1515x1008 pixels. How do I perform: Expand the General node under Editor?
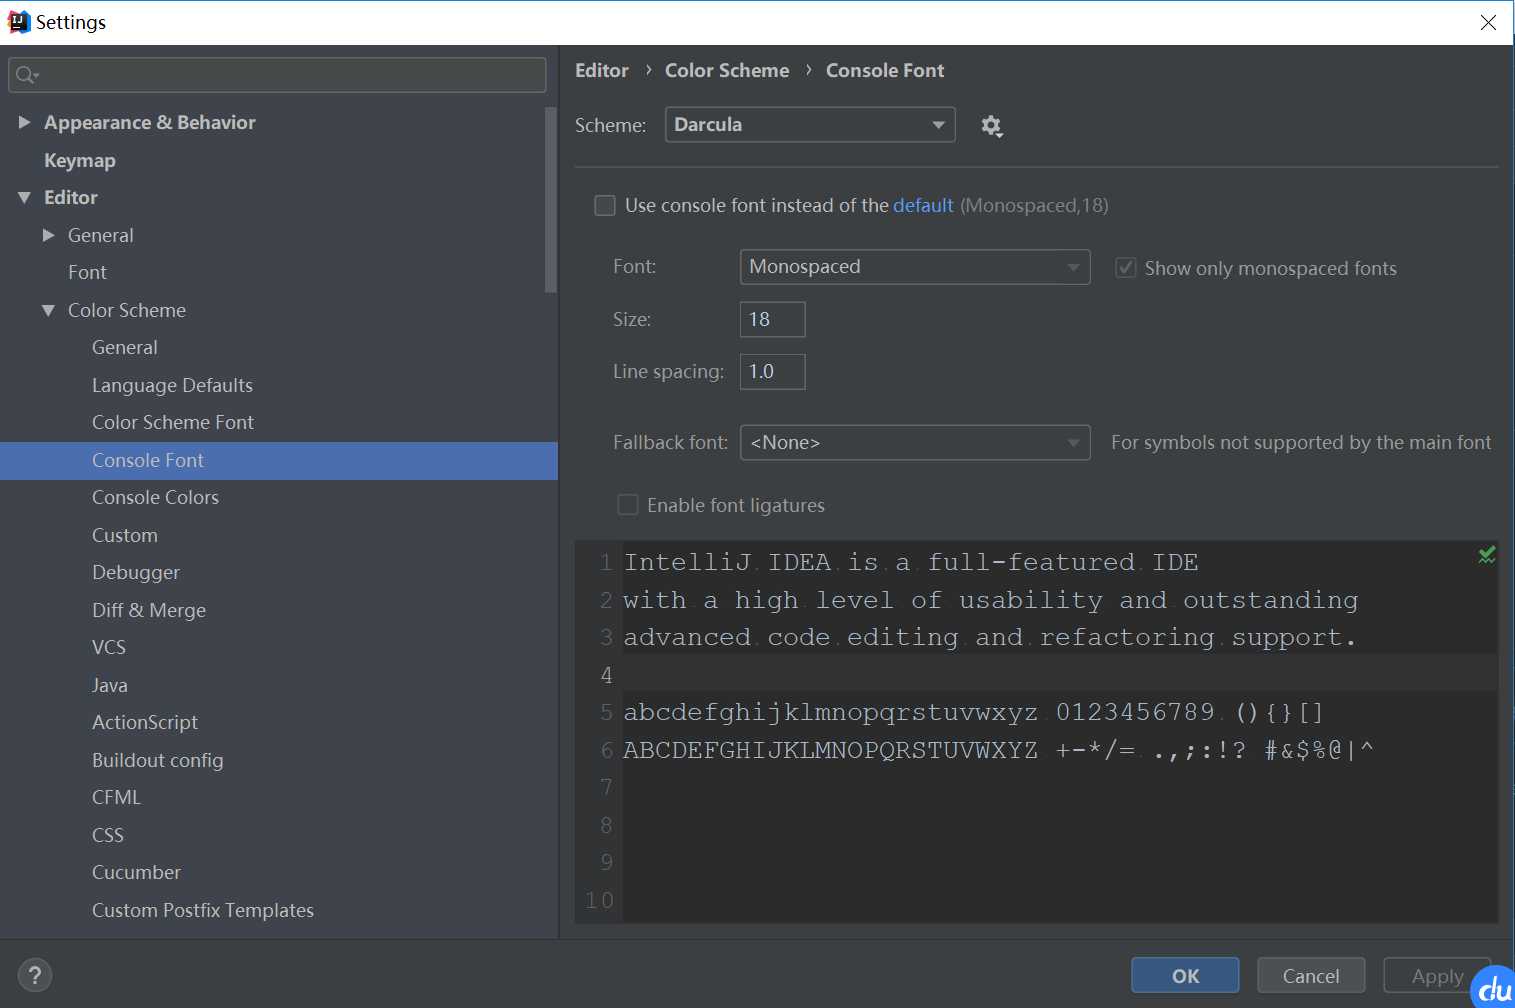(48, 235)
